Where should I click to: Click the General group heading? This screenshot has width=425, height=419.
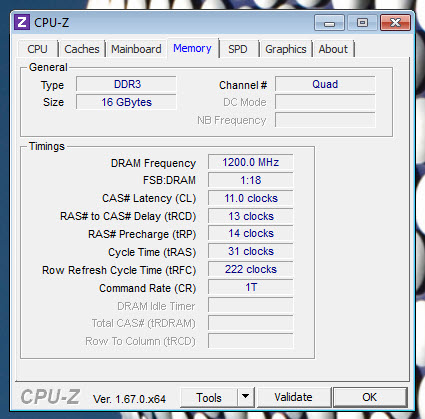48,67
